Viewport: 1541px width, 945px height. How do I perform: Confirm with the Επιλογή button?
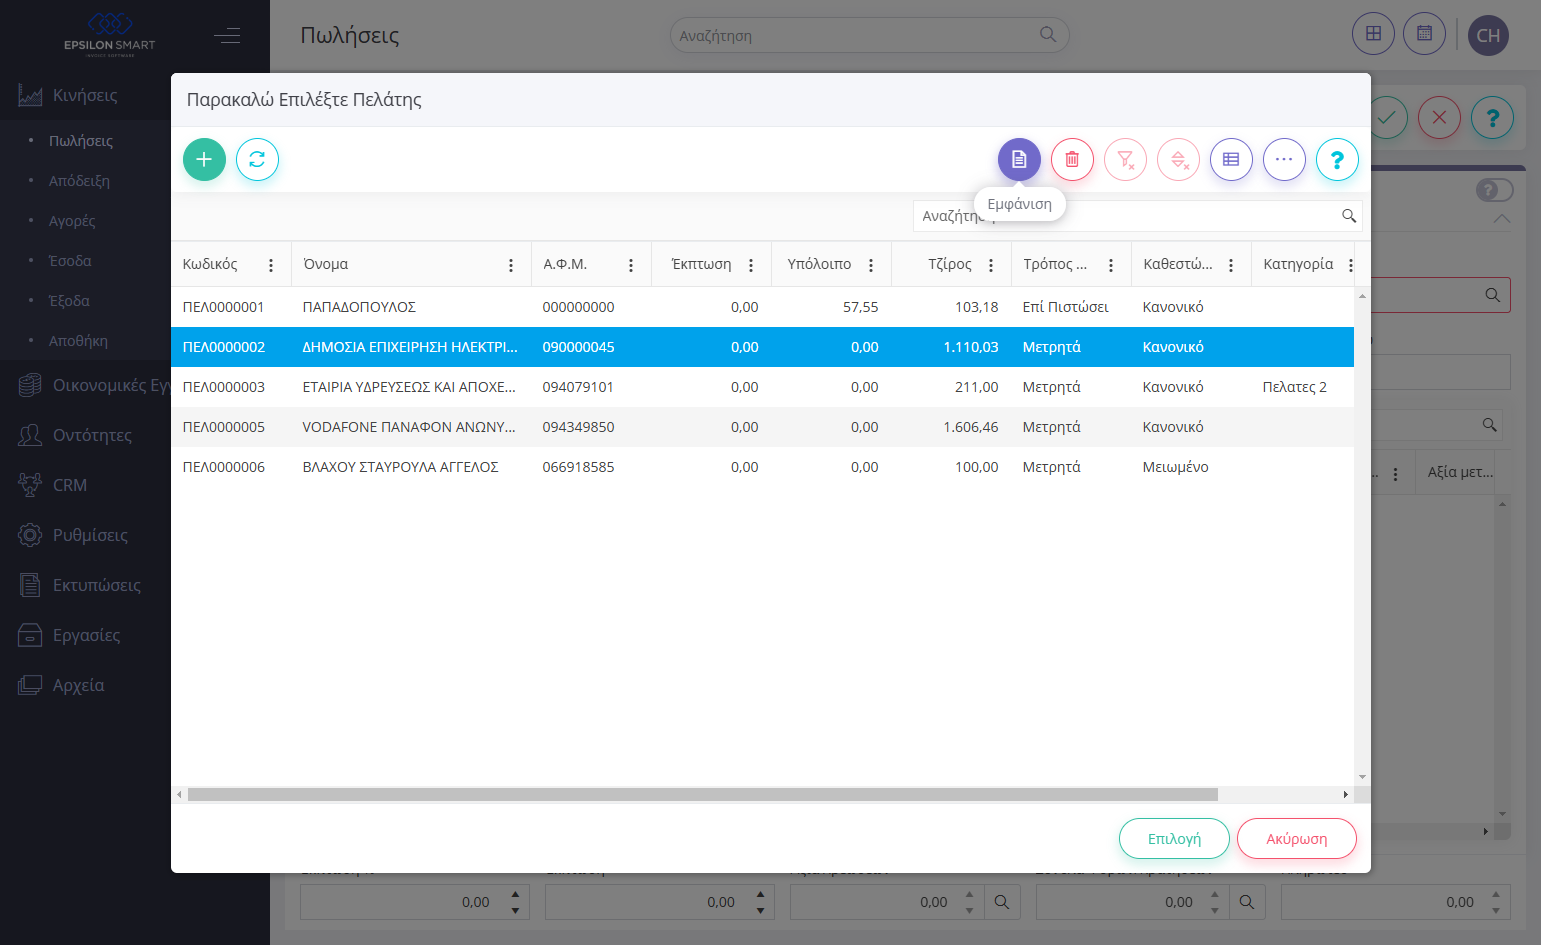tap(1174, 839)
